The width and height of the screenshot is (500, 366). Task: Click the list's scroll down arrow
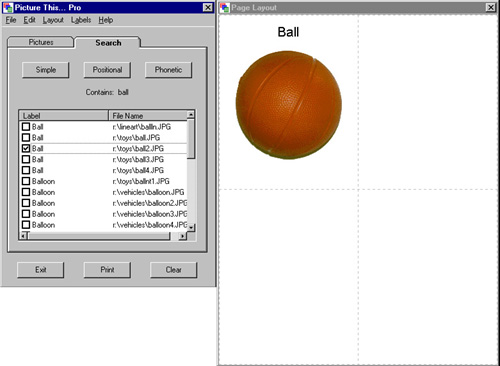(191, 227)
